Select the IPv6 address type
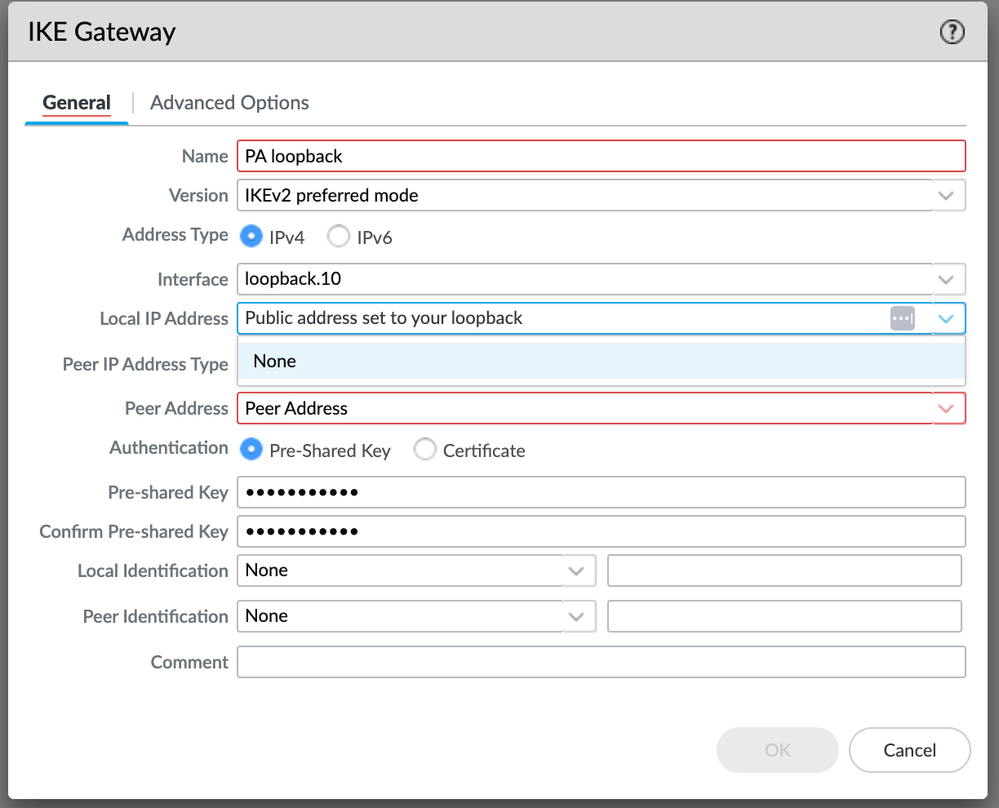999x808 pixels. 339,237
